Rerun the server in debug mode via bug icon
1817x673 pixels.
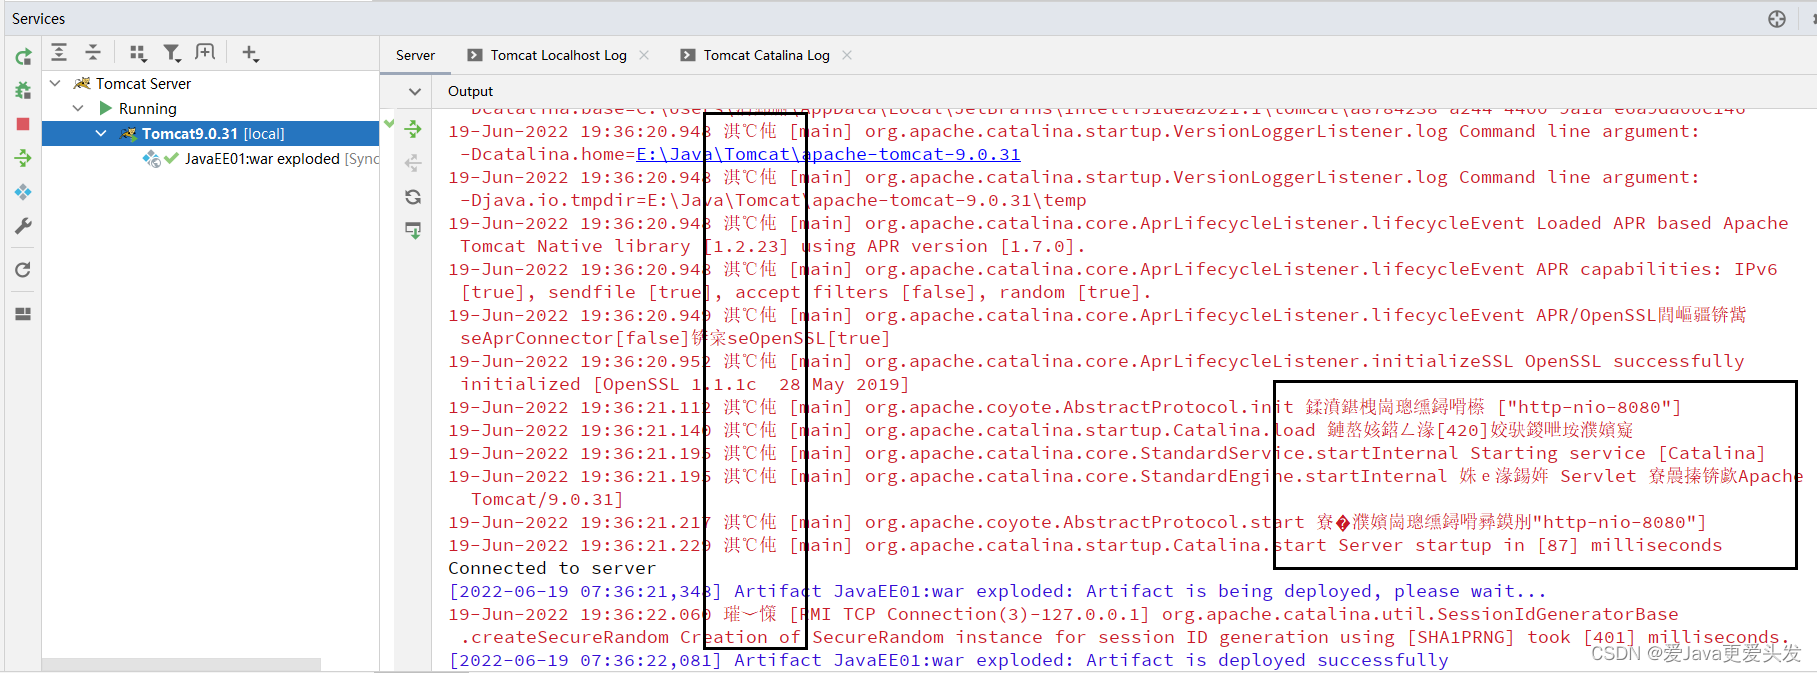pos(23,91)
